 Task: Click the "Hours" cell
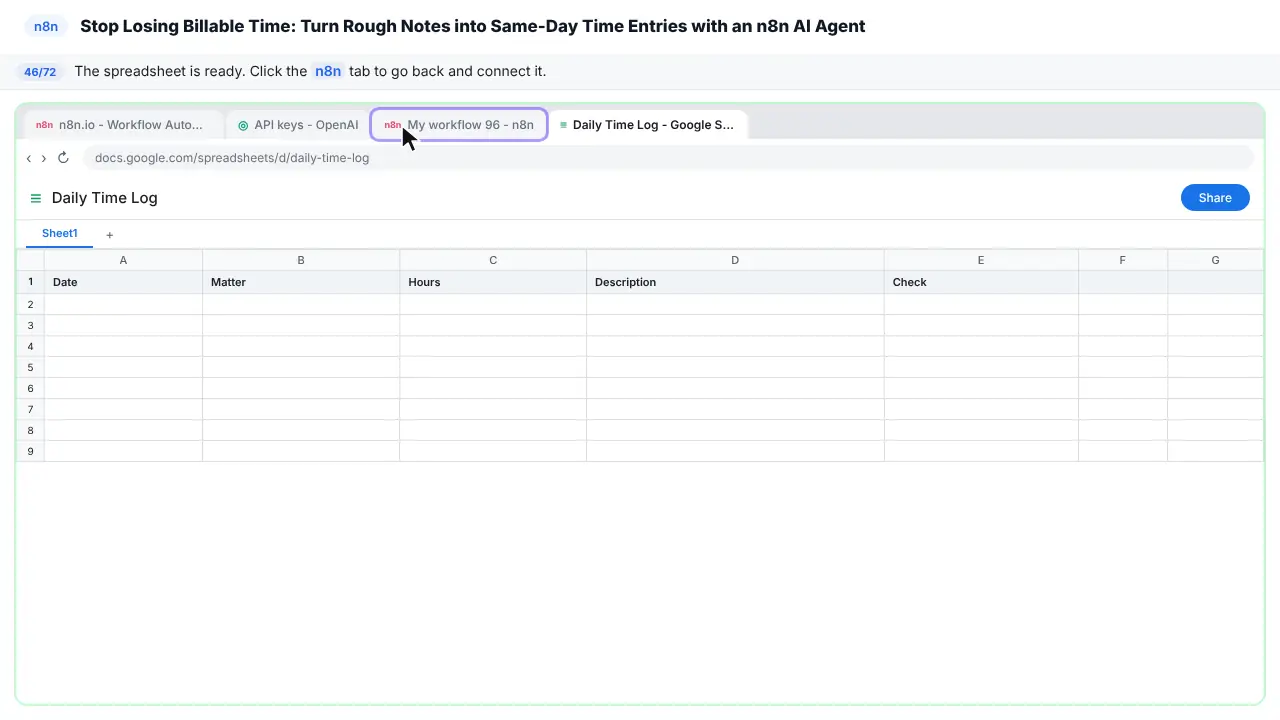(493, 282)
